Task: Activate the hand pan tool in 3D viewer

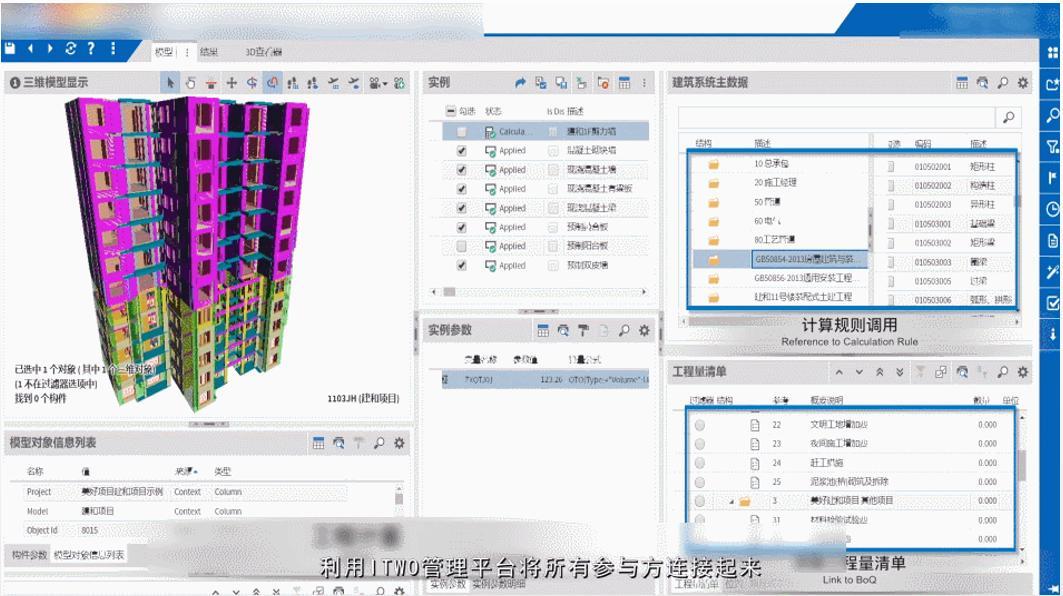Action: [x=190, y=83]
